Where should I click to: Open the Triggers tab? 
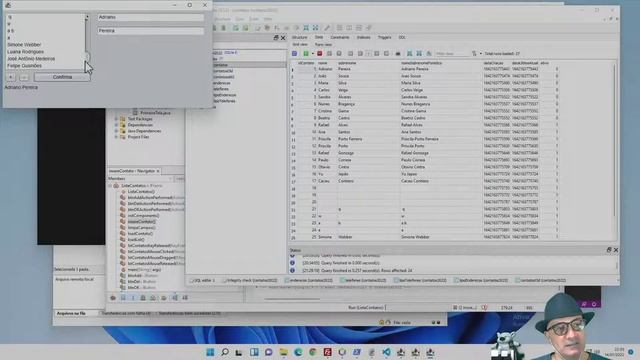(384, 37)
